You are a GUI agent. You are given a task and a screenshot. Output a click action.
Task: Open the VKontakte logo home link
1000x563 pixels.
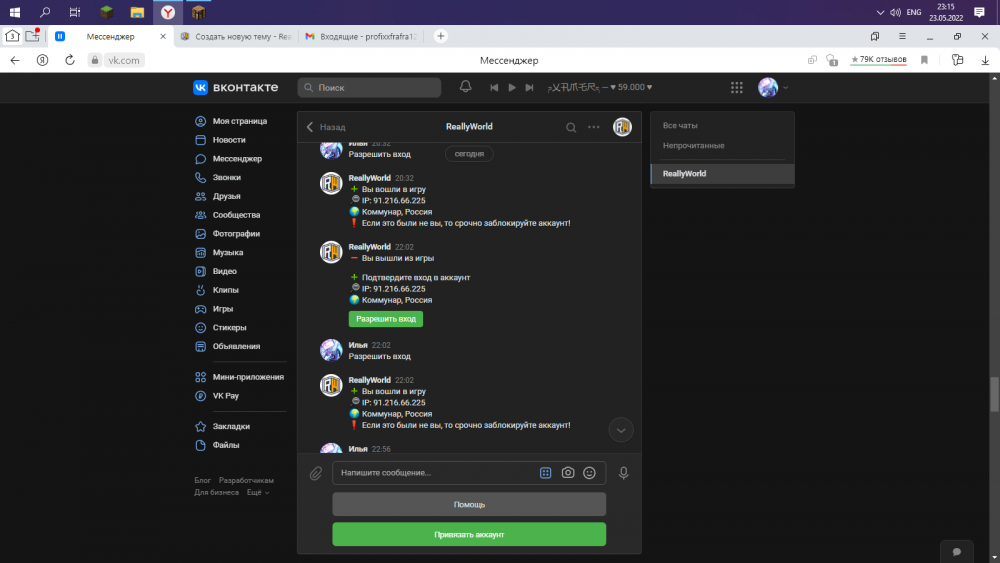coord(235,87)
